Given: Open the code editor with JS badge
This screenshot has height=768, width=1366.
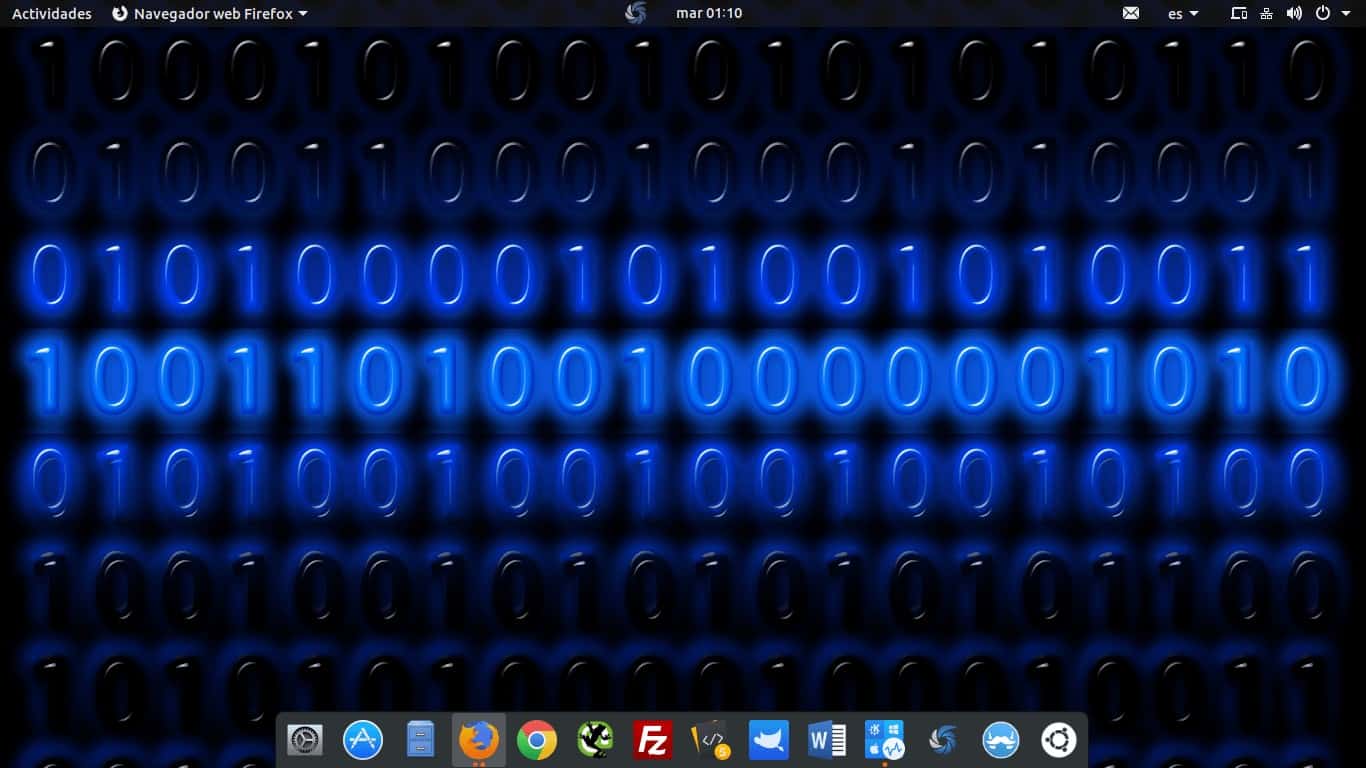Looking at the screenshot, I should [x=710, y=740].
